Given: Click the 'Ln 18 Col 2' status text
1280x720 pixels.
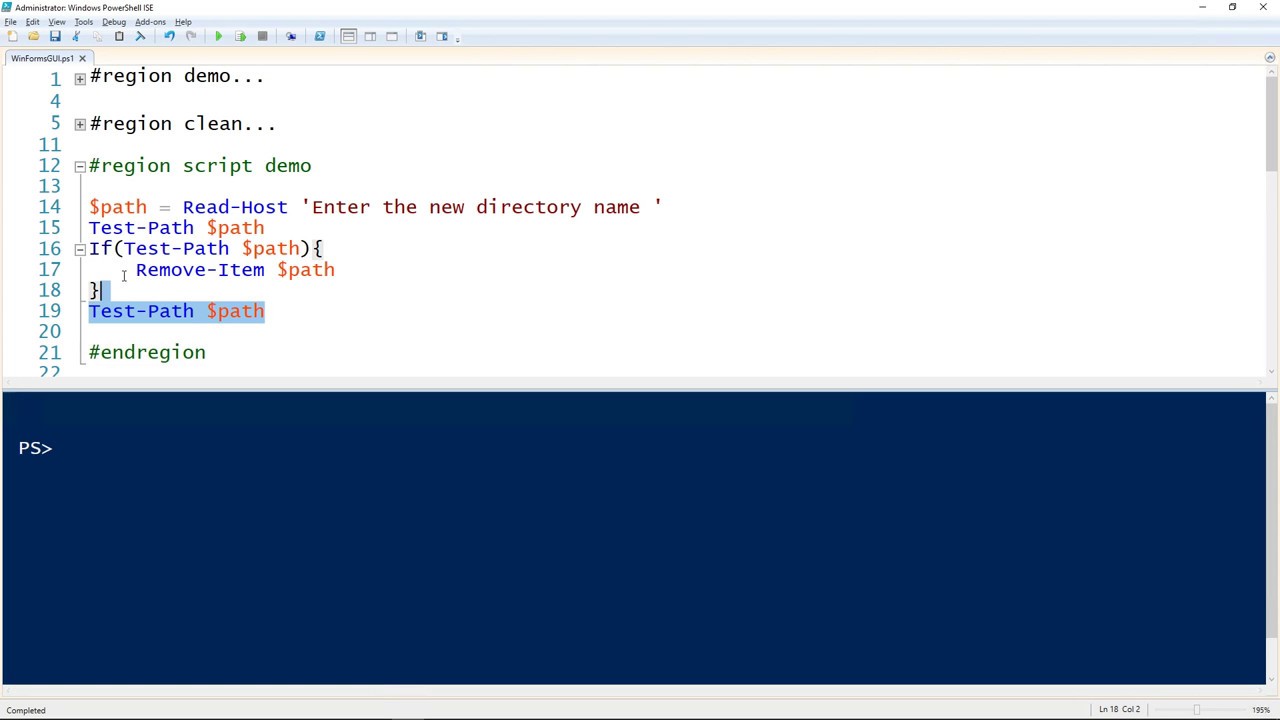Looking at the screenshot, I should pyautogui.click(x=1119, y=710).
